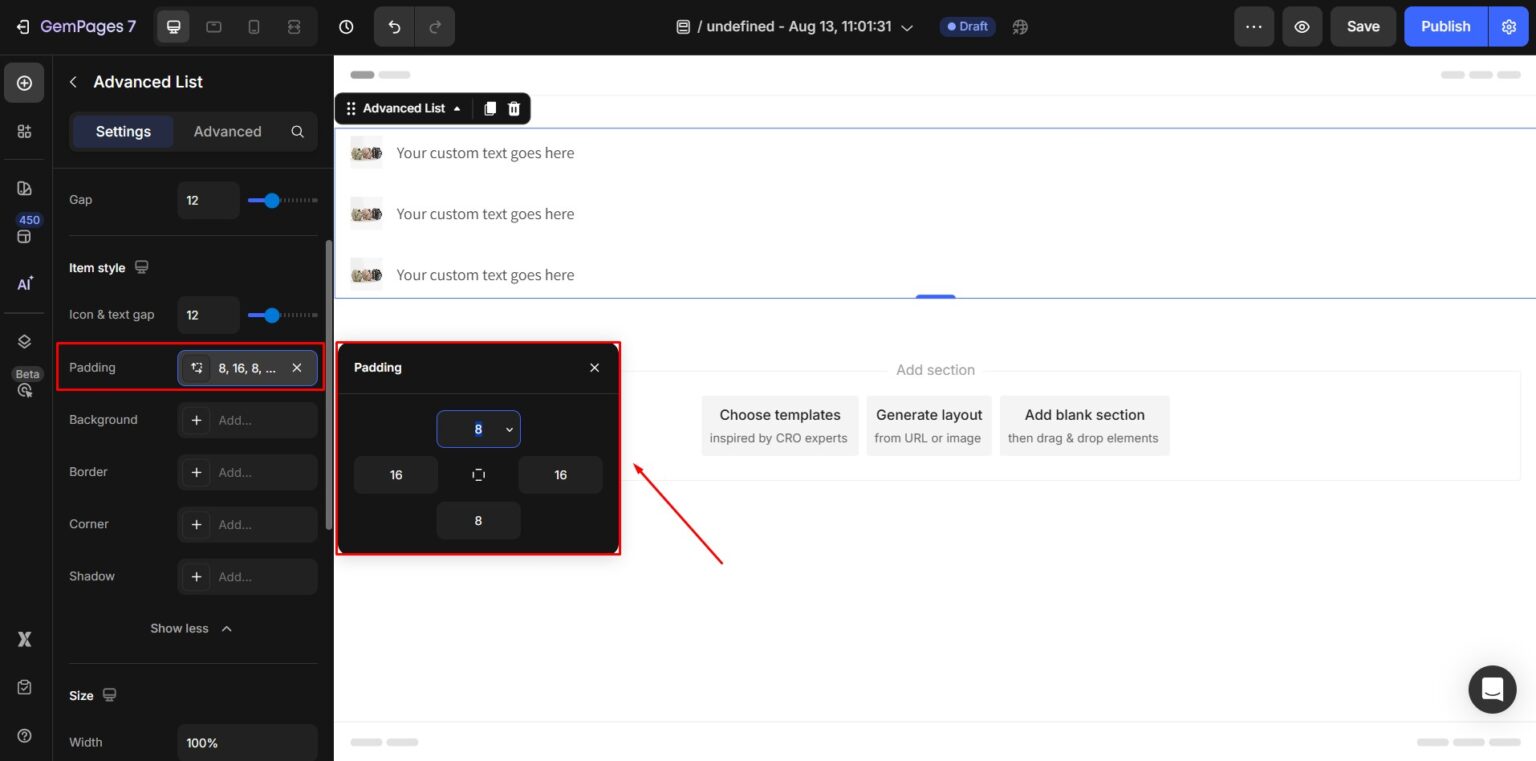The height and width of the screenshot is (761, 1536).
Task: Delete the Advanced List with the trash icon
Action: (514, 109)
